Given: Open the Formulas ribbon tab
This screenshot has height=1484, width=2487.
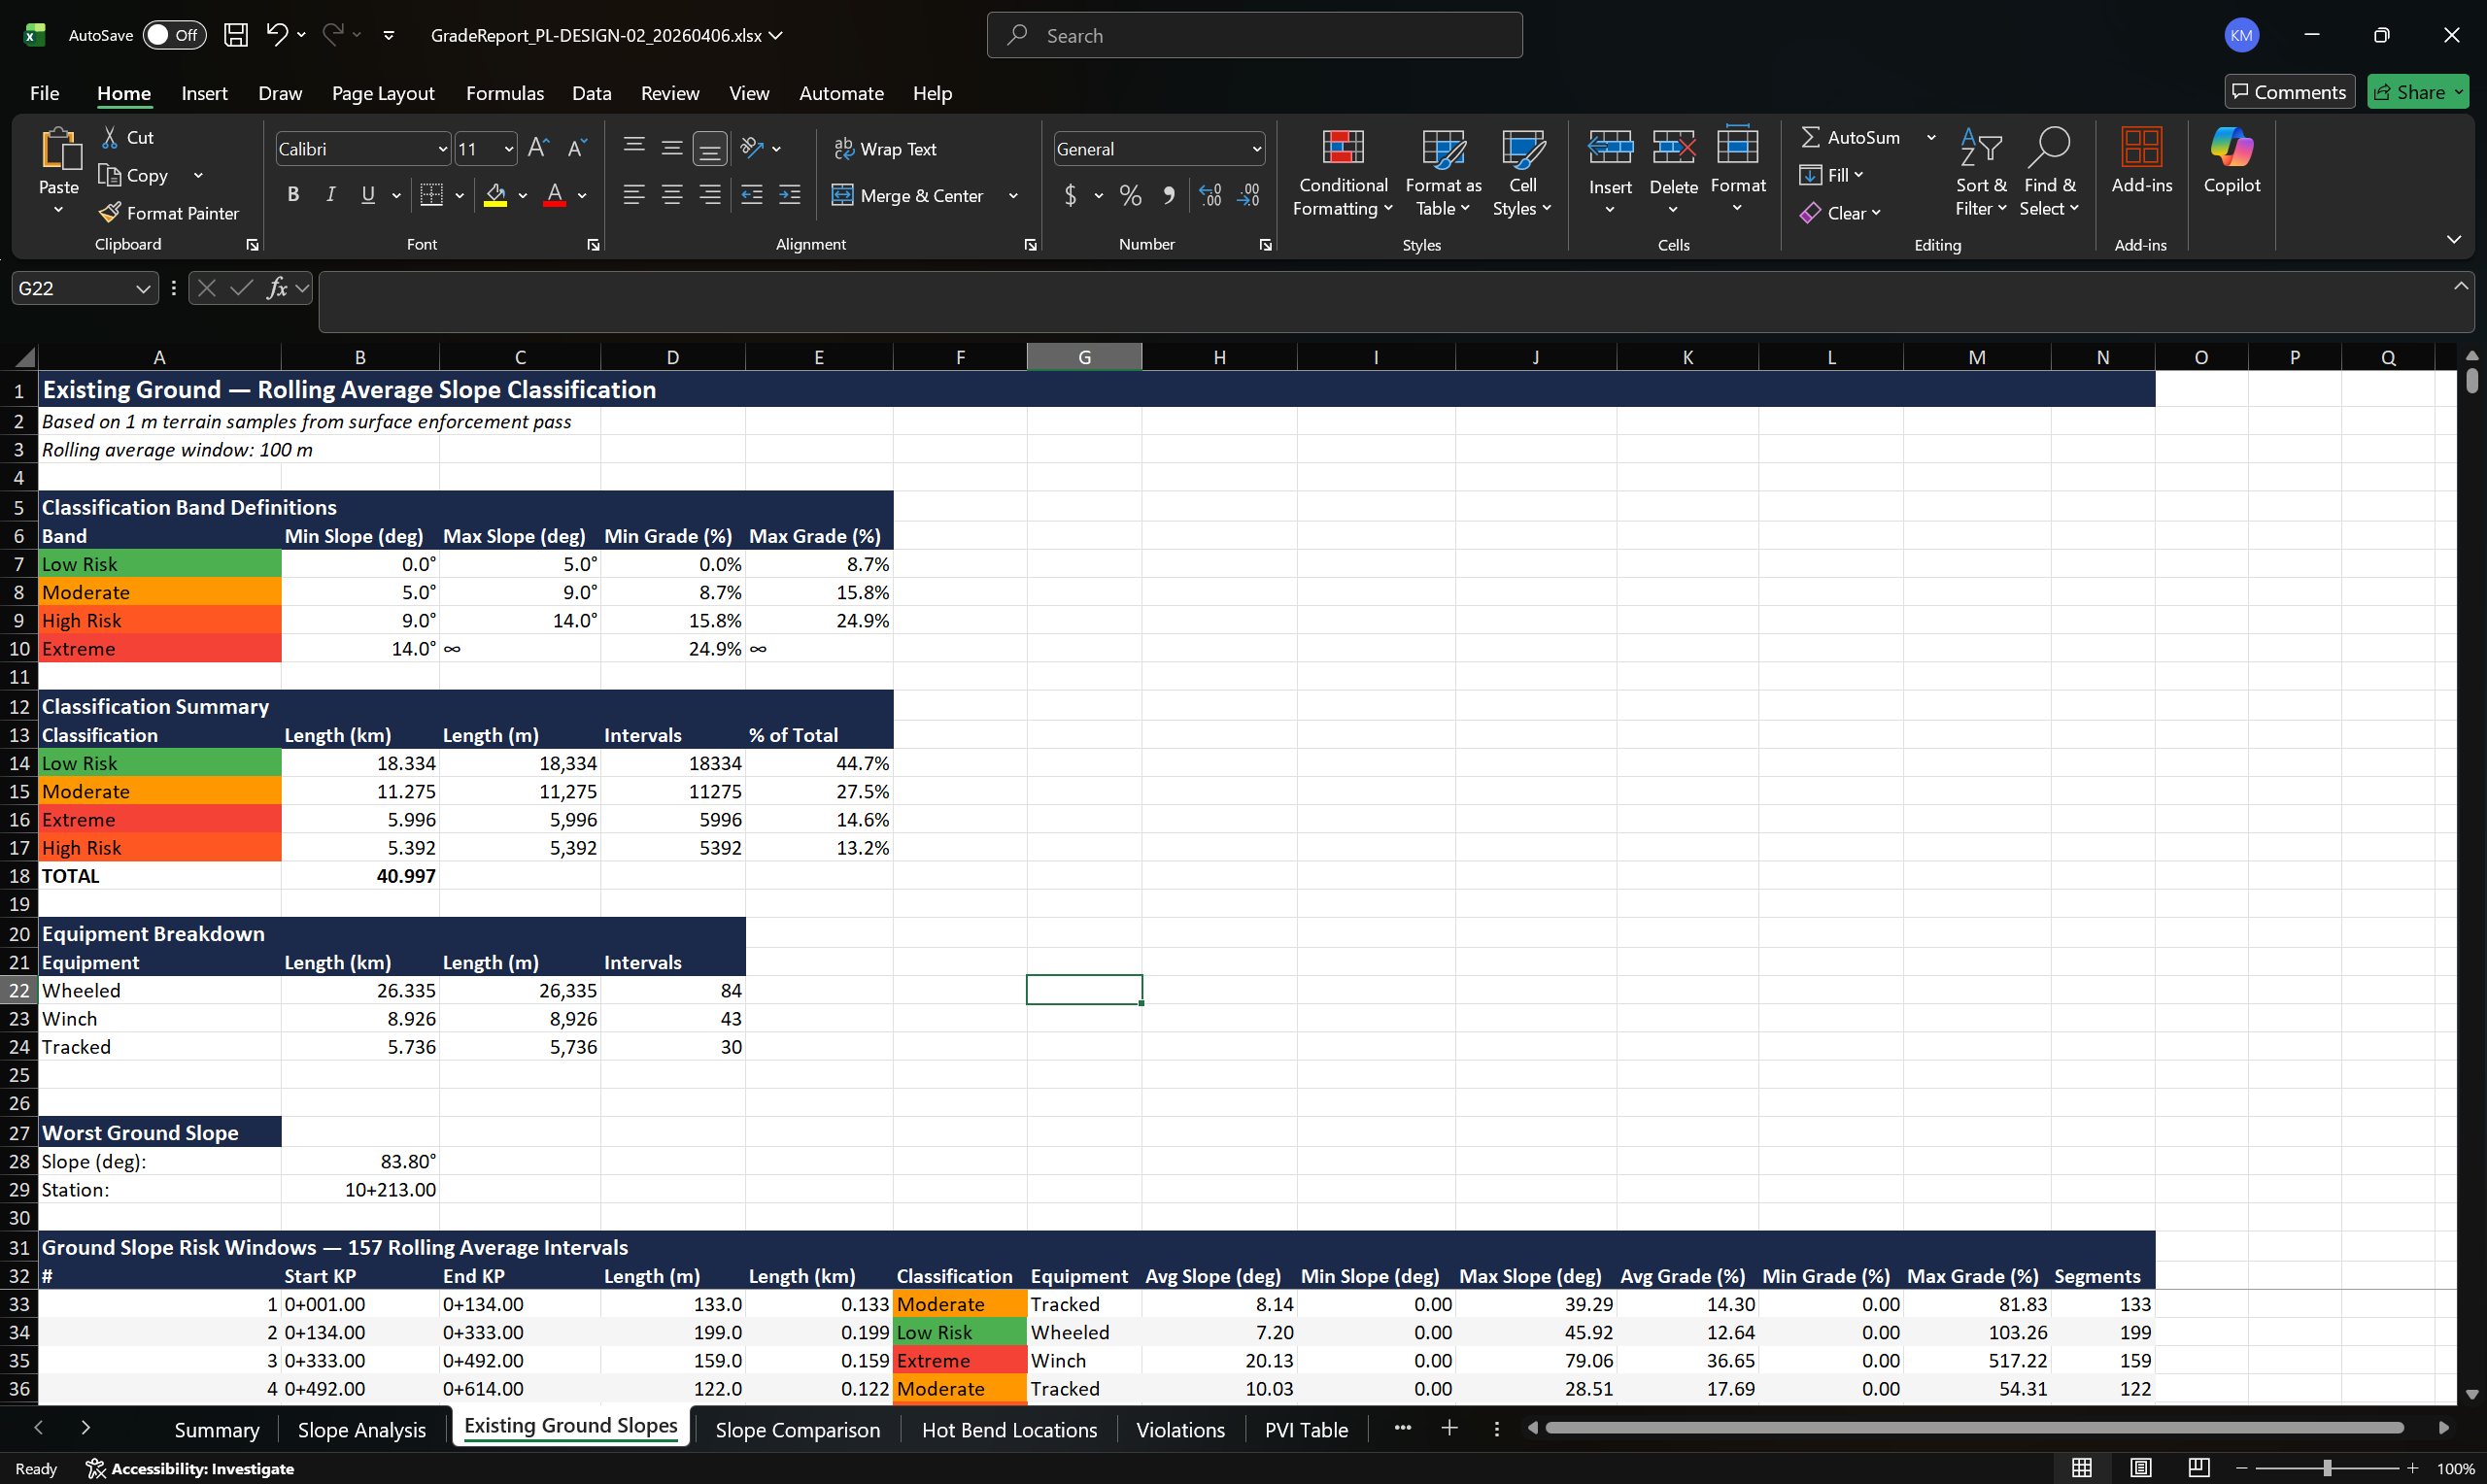Looking at the screenshot, I should point(504,93).
